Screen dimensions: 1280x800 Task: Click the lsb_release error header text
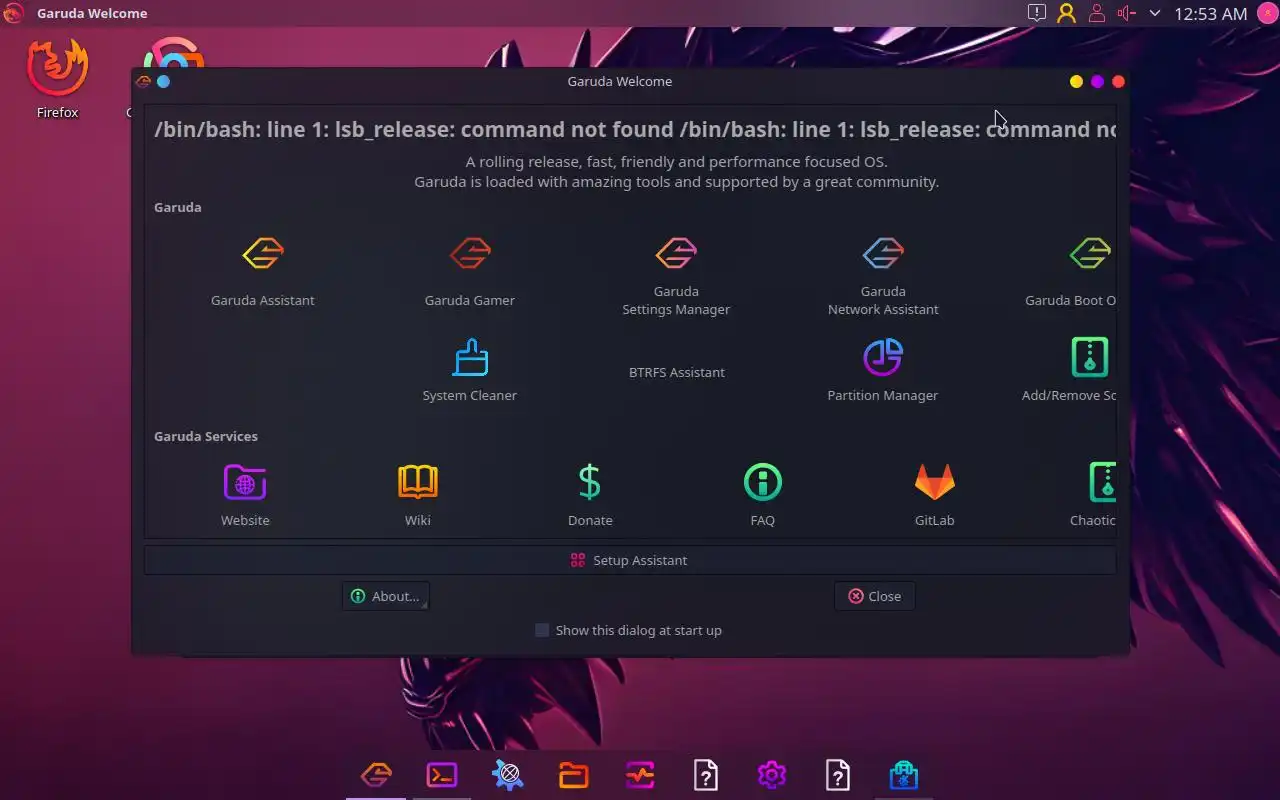pyautogui.click(x=635, y=129)
